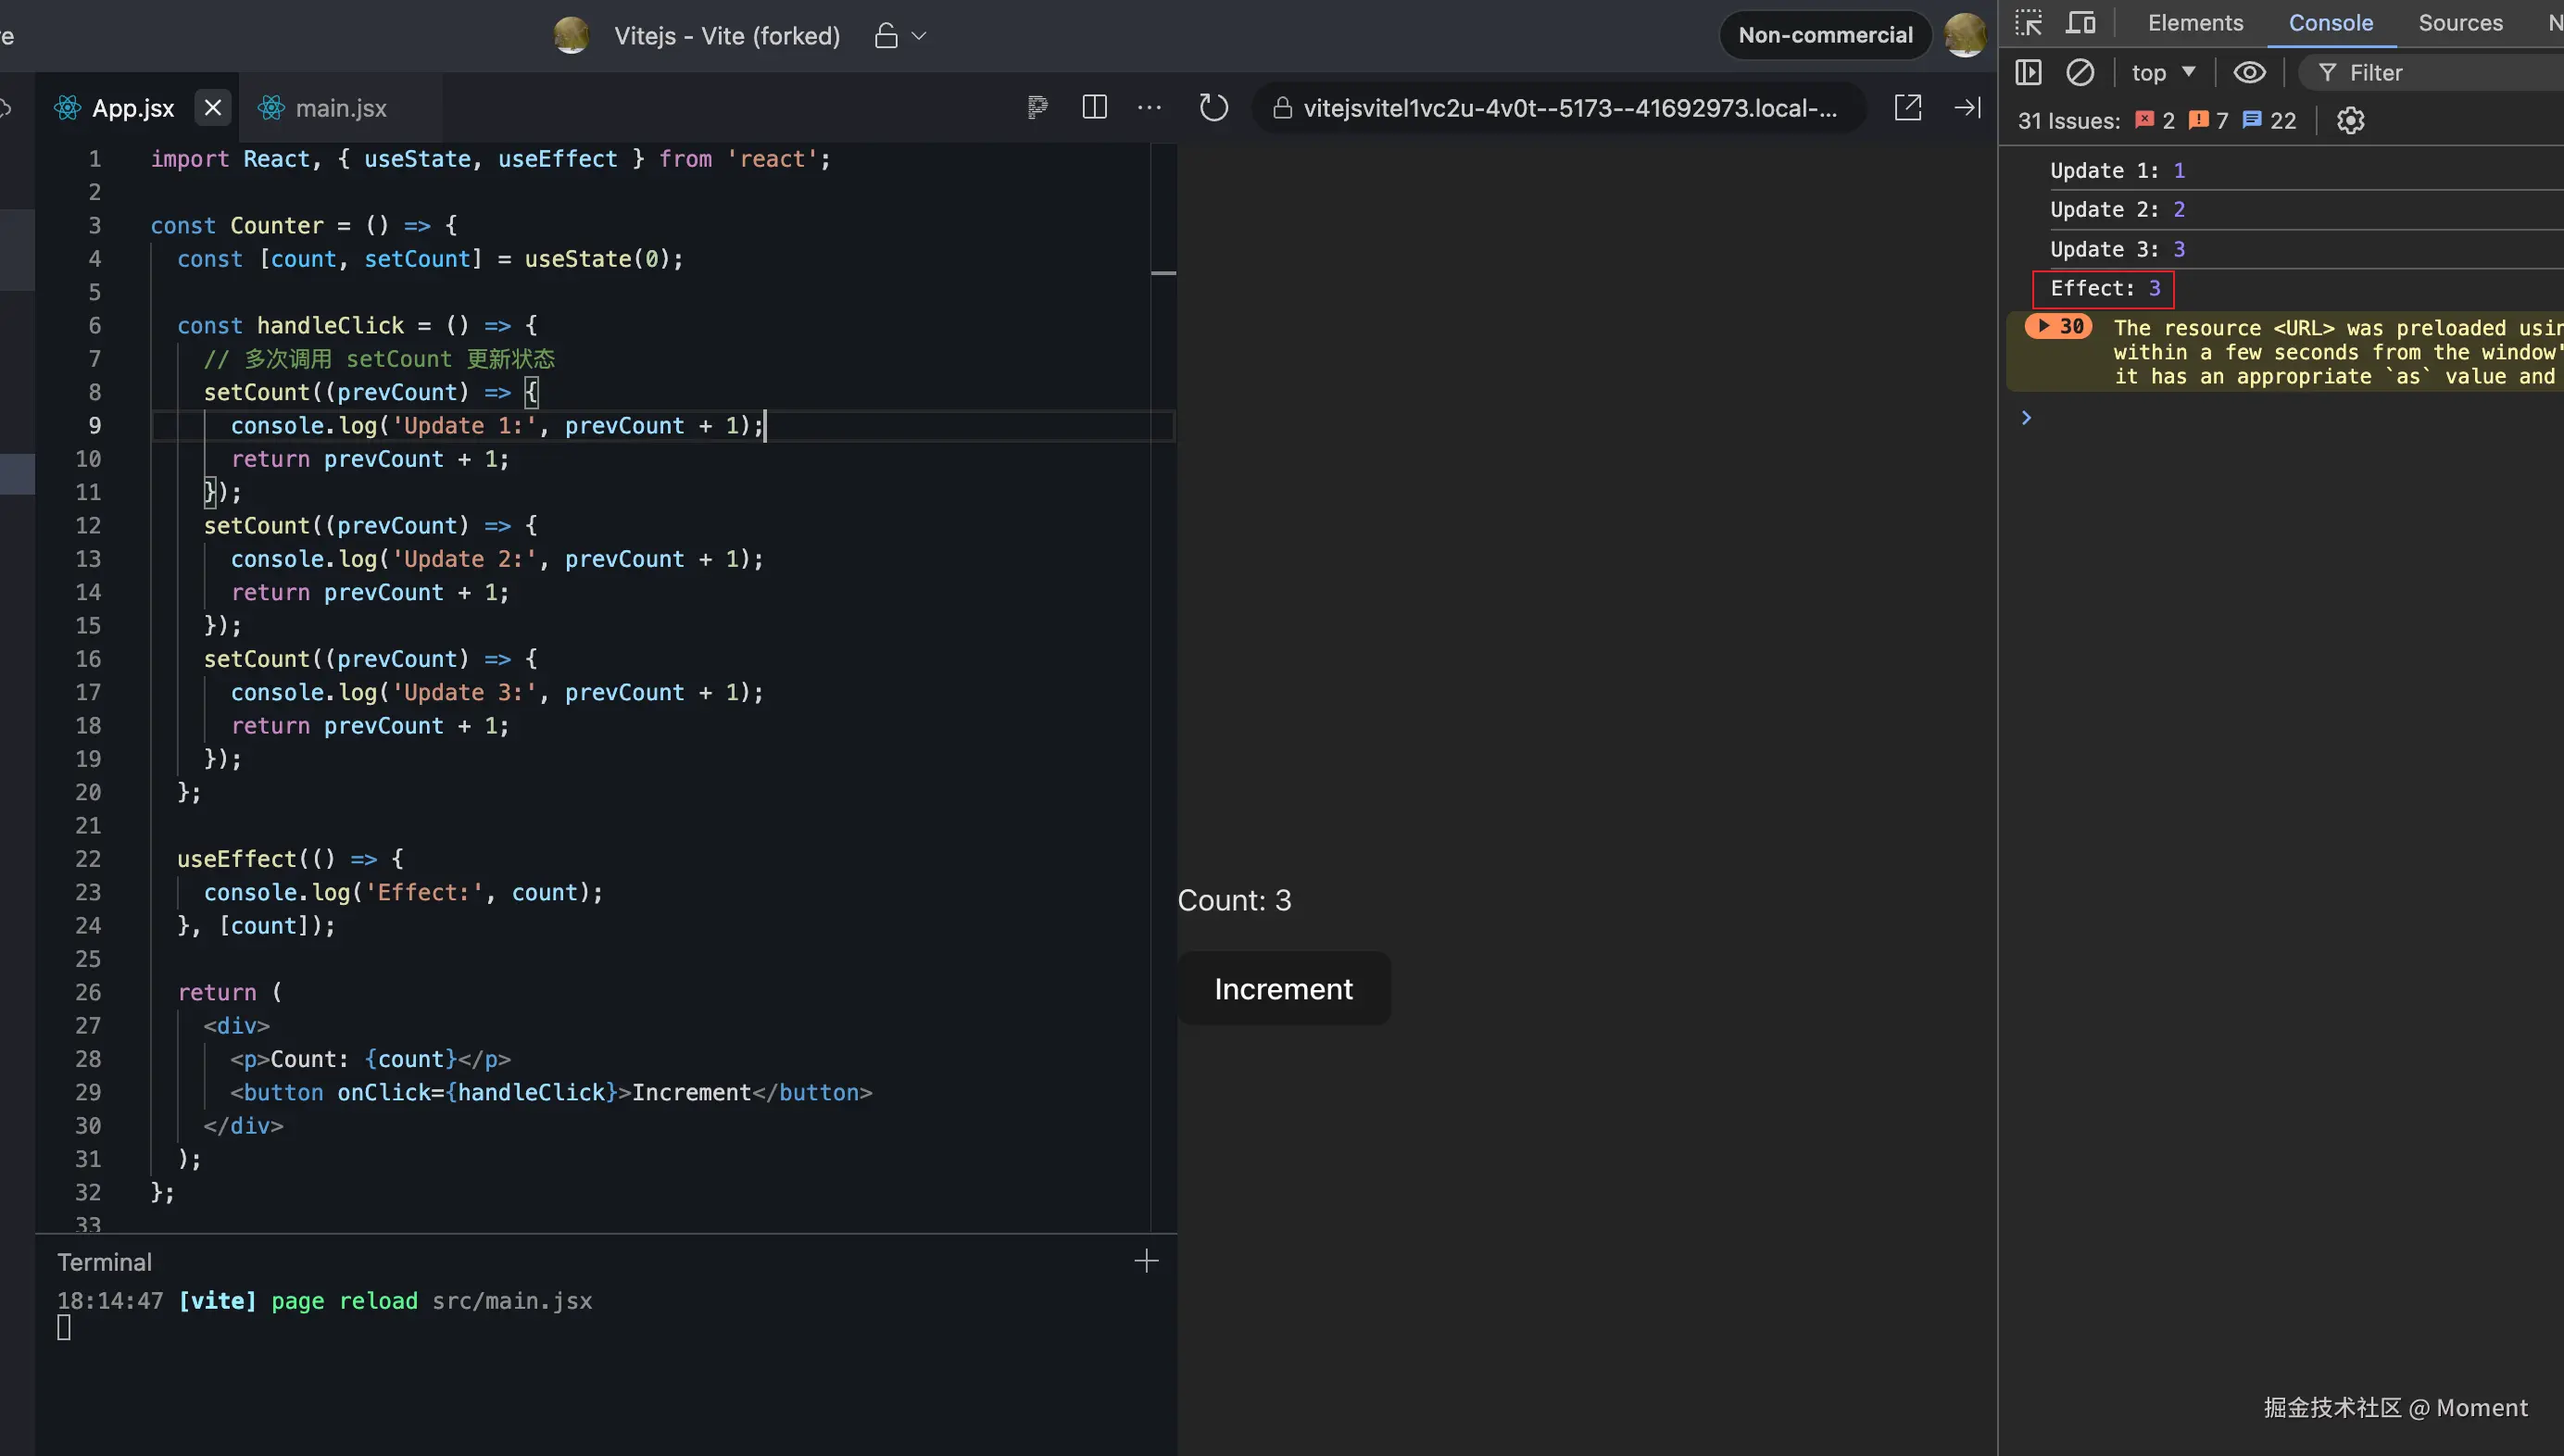Click the split editor icon
The height and width of the screenshot is (1456, 2564).
tap(1094, 107)
